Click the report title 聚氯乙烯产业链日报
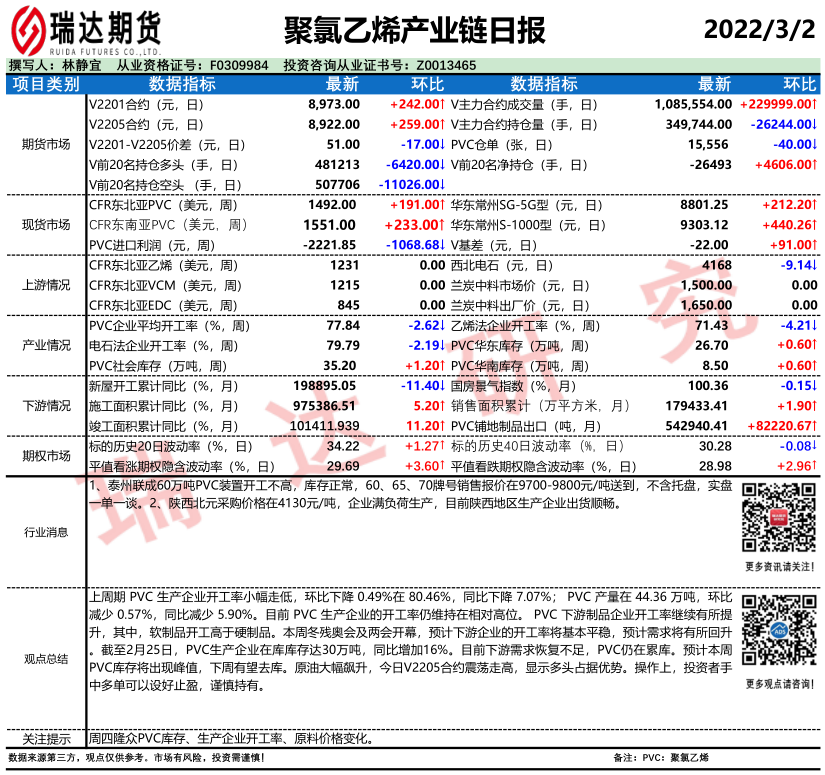The width and height of the screenshot is (825, 775). (x=415, y=30)
